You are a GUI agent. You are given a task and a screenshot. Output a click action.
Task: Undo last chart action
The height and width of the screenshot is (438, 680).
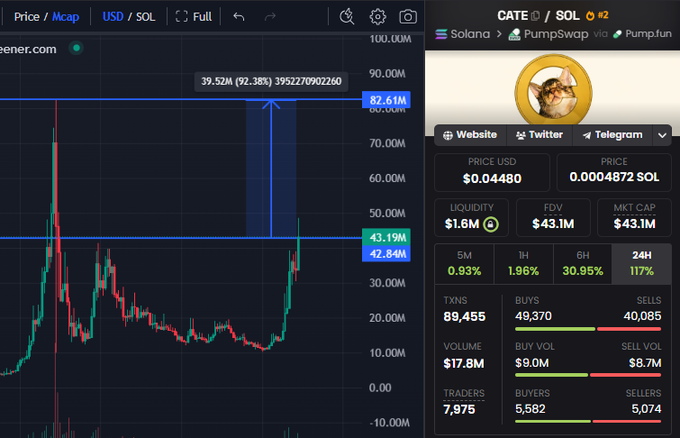[x=239, y=17]
